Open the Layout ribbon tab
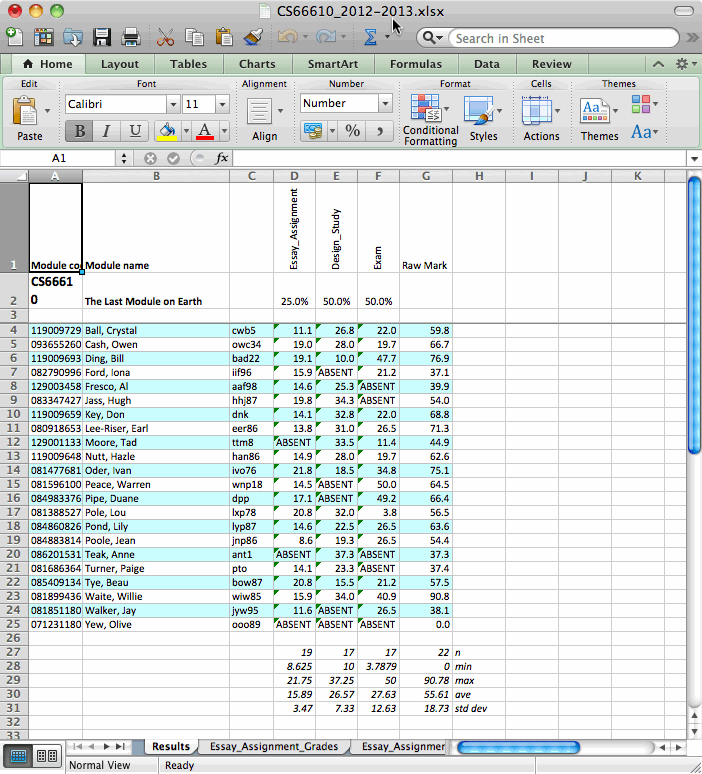The width and height of the screenshot is (702, 774). point(119,64)
